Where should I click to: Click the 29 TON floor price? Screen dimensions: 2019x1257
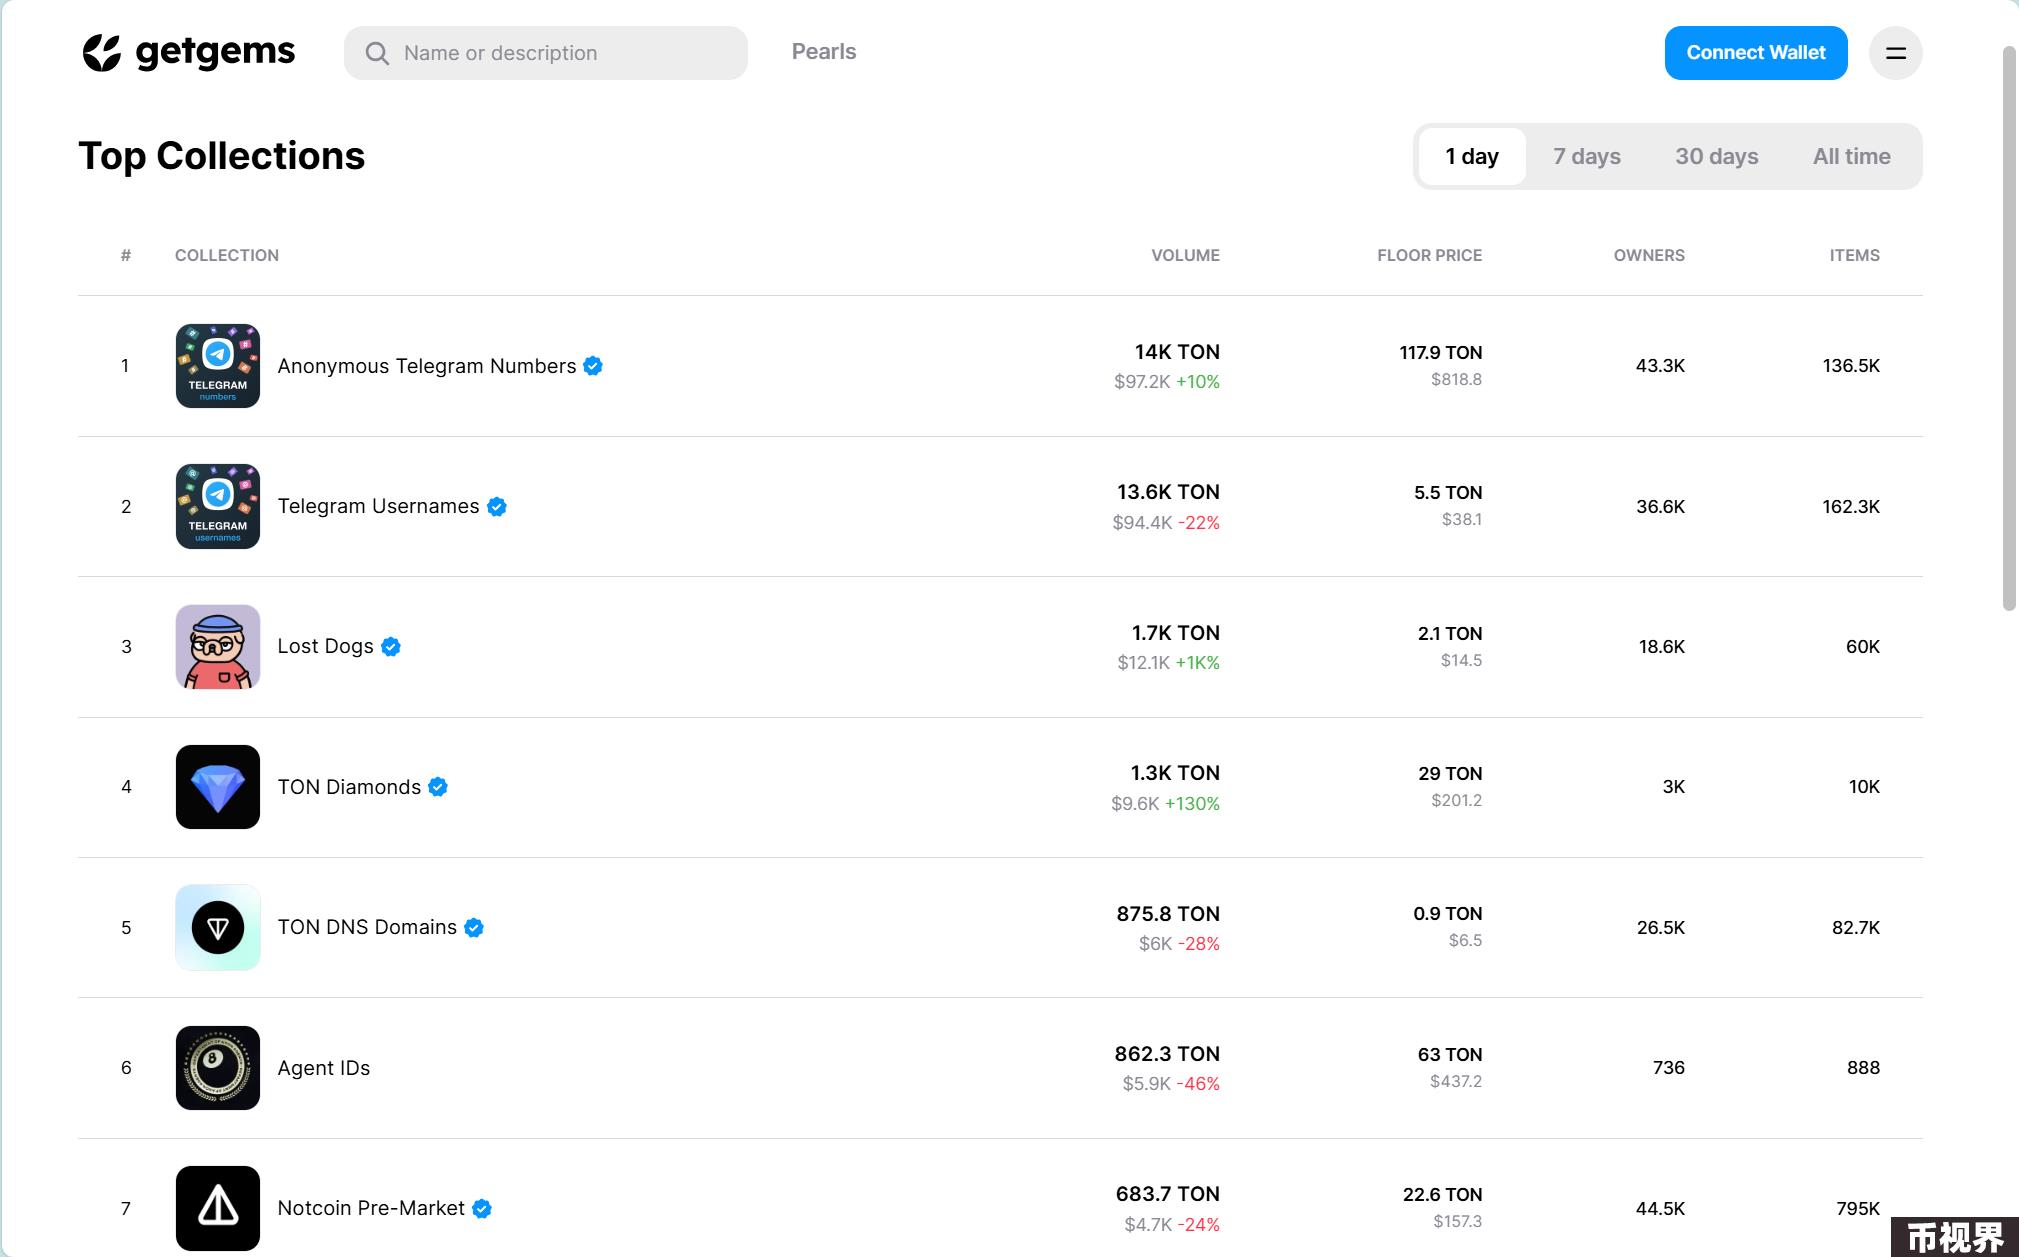[1450, 774]
